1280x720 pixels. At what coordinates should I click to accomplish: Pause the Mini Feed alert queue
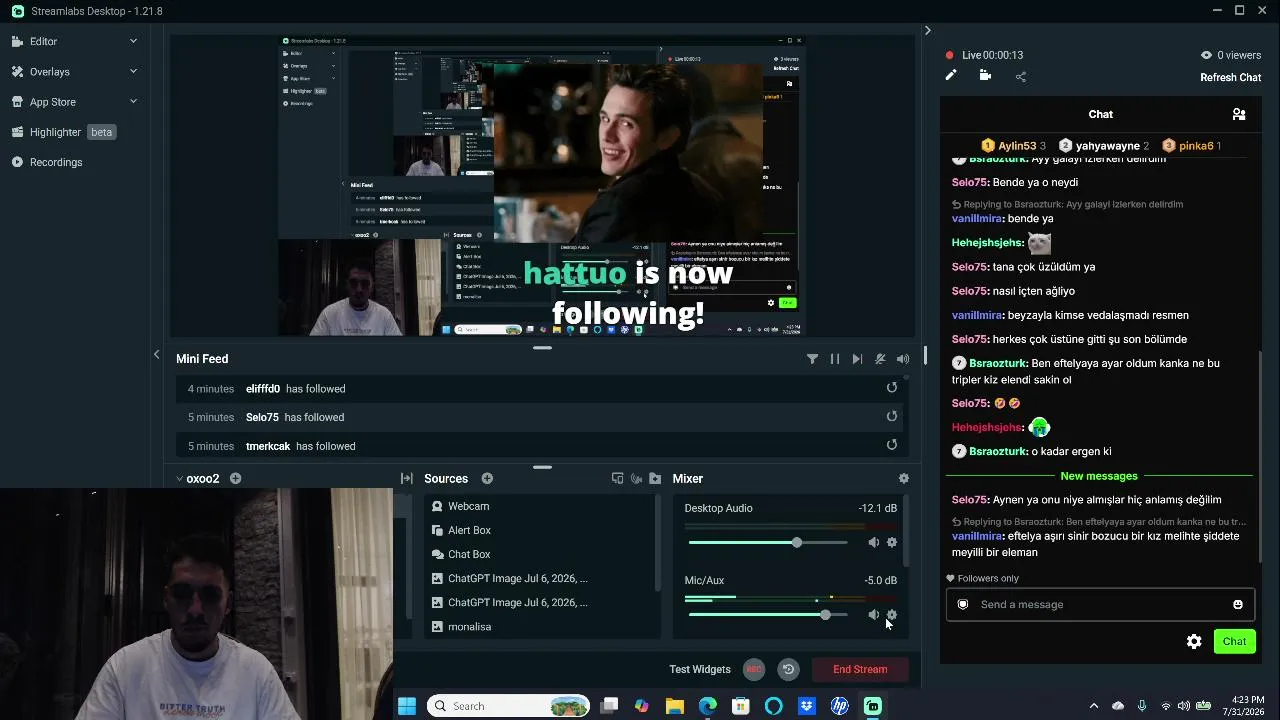[835, 359]
